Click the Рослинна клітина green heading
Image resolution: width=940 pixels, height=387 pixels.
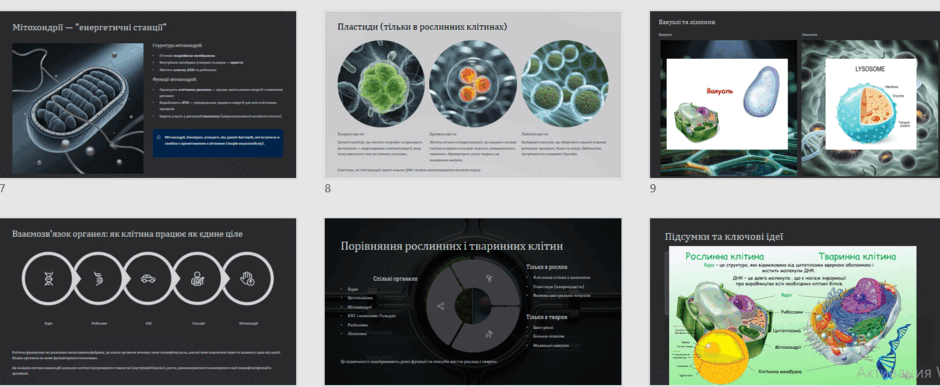[x=725, y=256]
